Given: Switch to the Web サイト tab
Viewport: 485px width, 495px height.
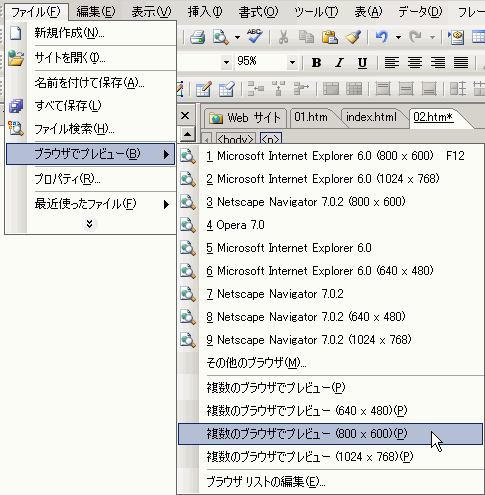Looking at the screenshot, I should [x=245, y=118].
